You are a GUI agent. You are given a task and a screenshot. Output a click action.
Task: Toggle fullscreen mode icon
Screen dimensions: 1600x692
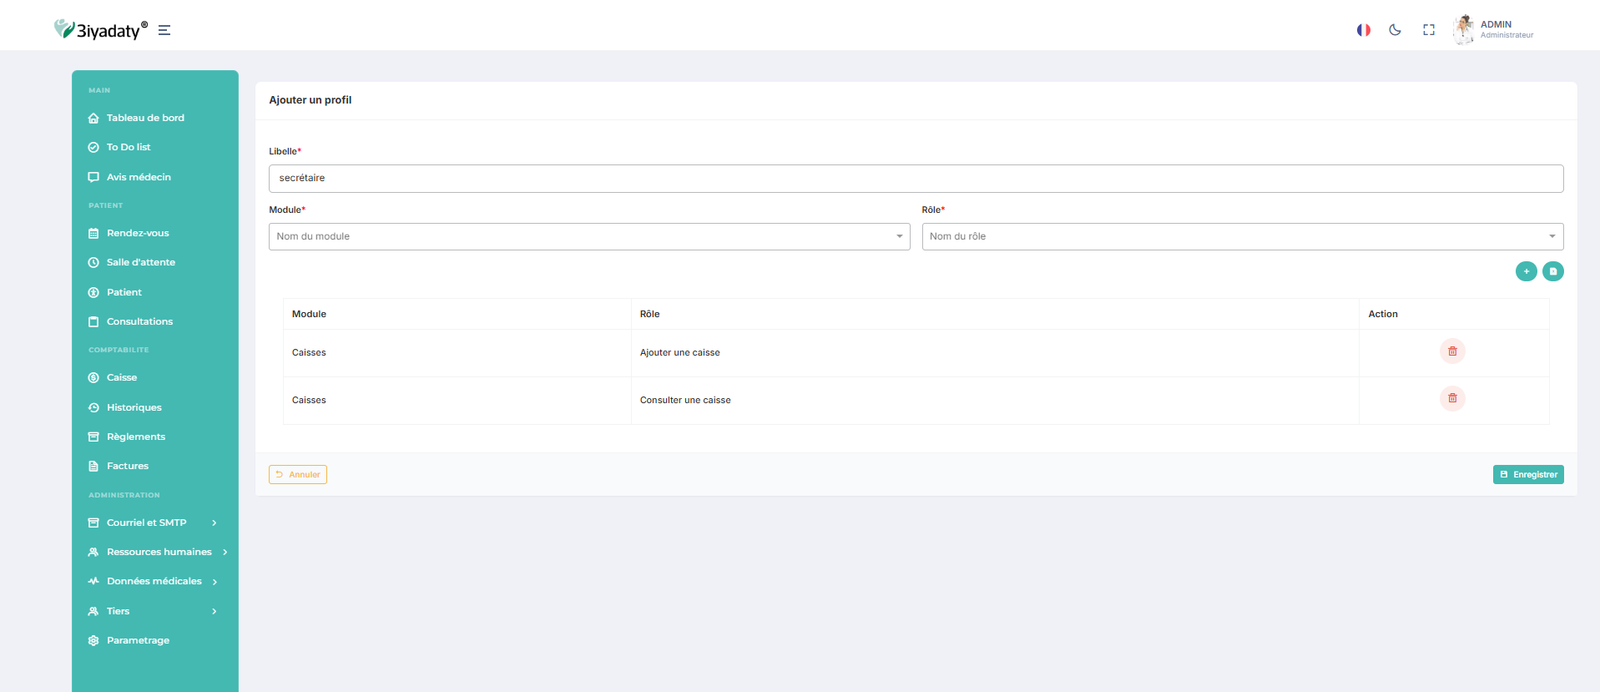coord(1429,30)
